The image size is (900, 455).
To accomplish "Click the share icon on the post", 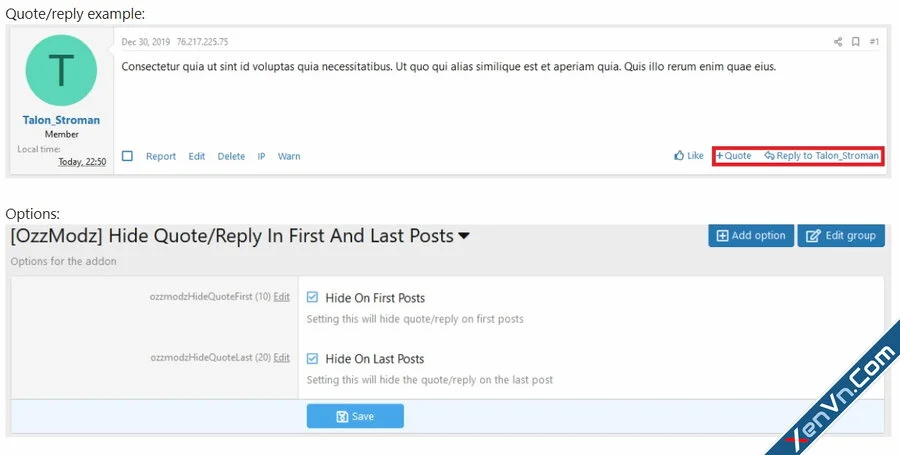I will point(838,42).
